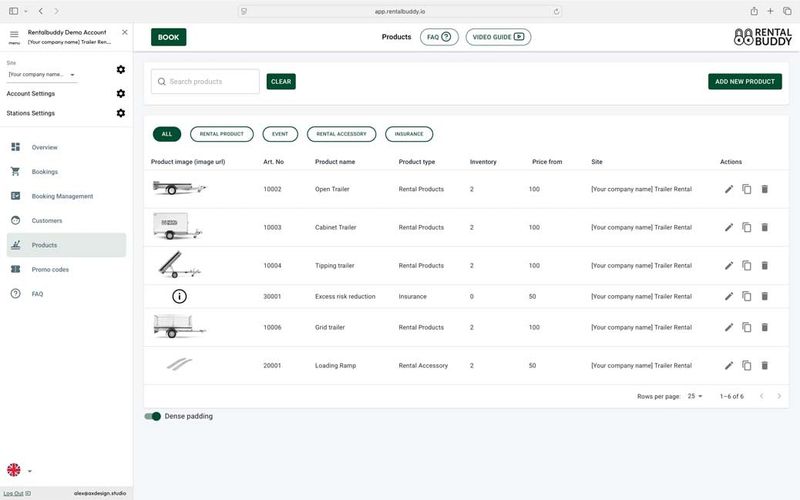Duplicate the Open Trailer product

click(746, 189)
